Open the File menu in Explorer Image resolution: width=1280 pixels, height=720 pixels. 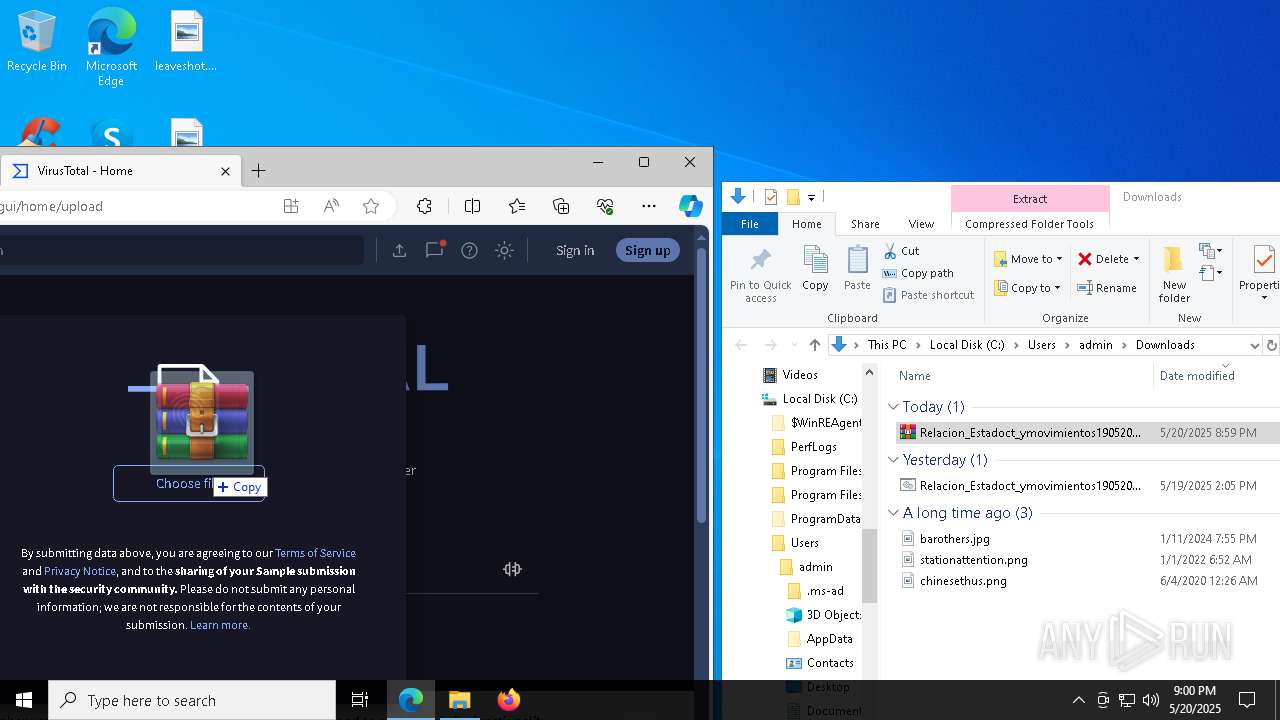[x=749, y=224]
